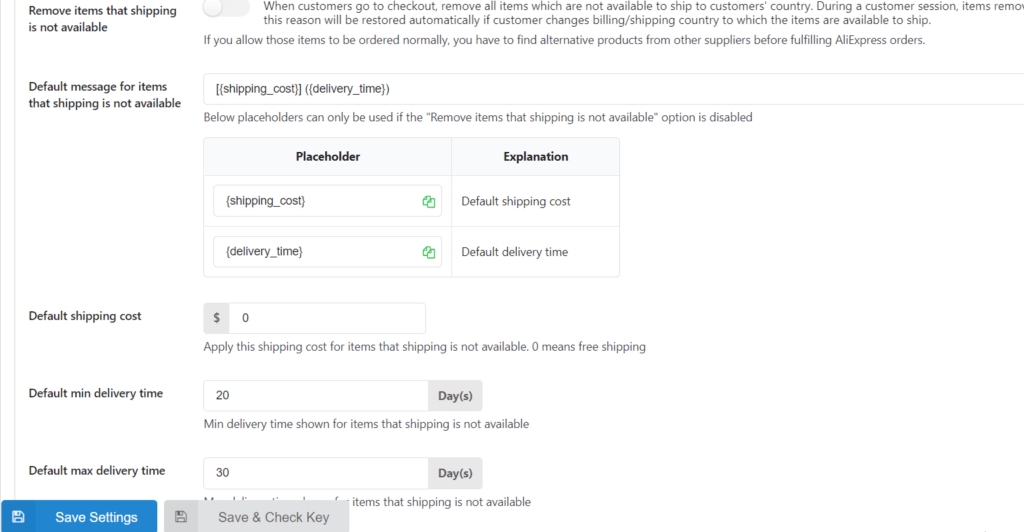This screenshot has width=1024, height=532.
Task: Click the Day(s) suffix on min delivery time
Action: point(455,396)
